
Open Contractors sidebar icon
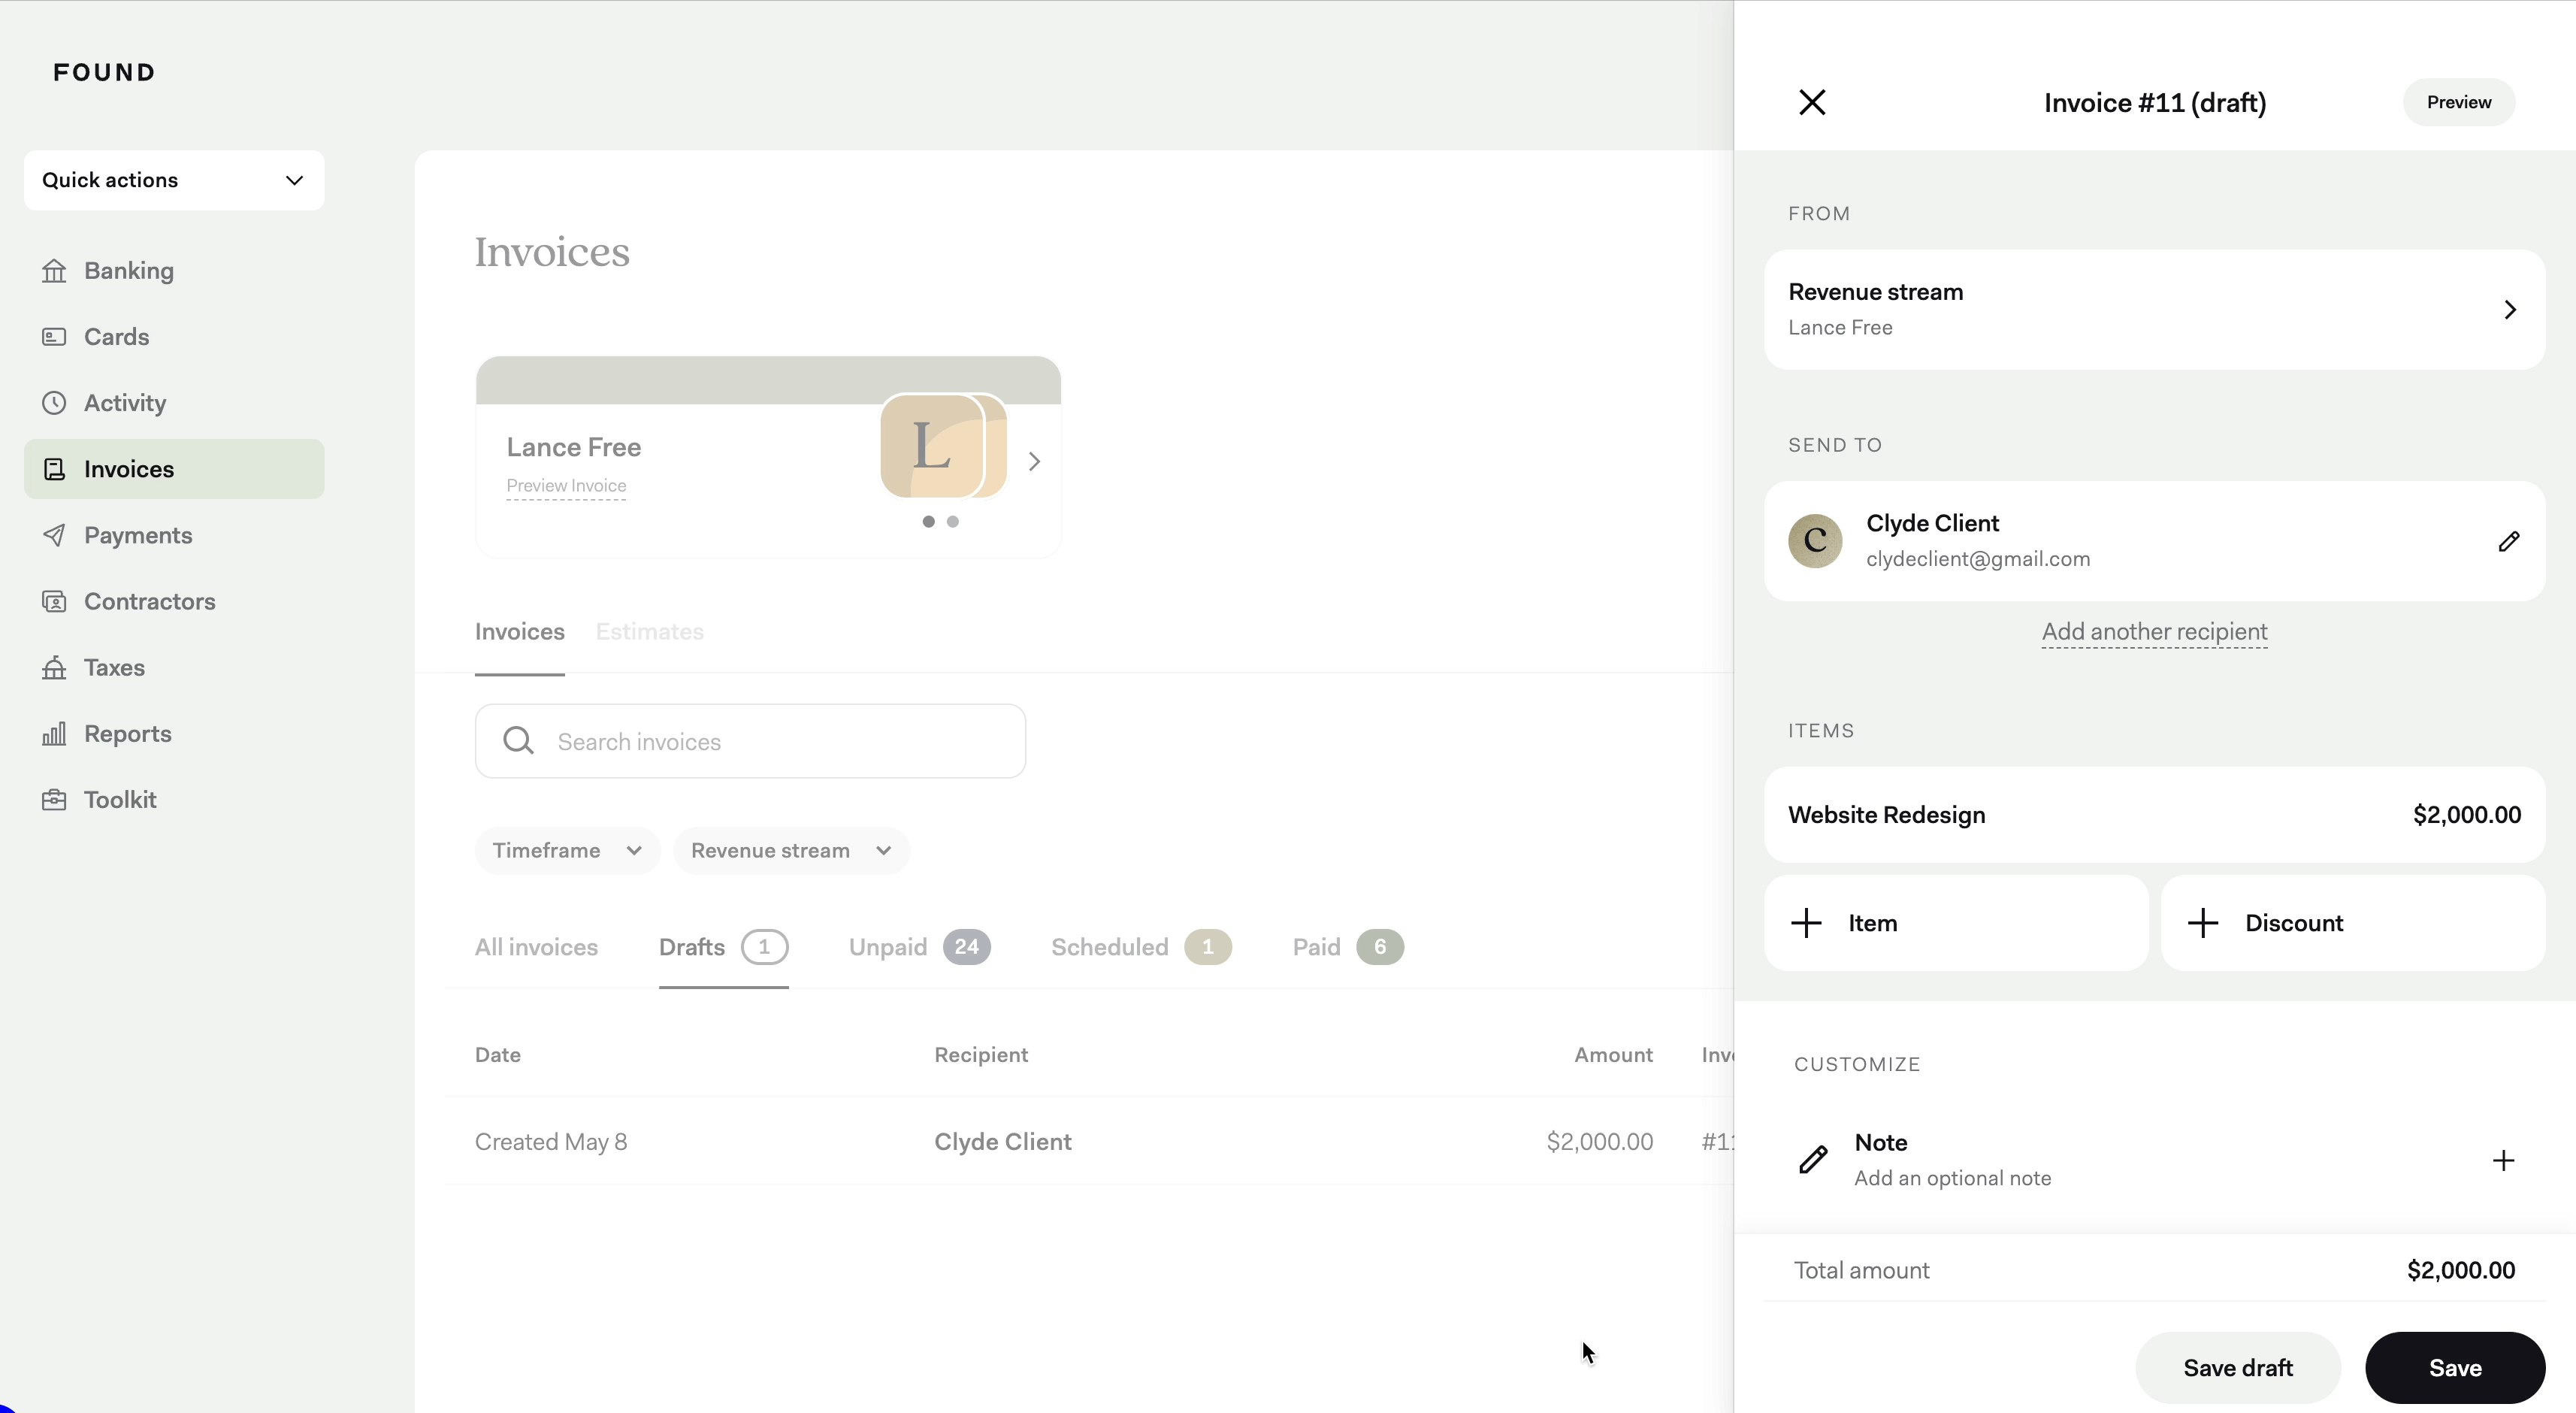click(54, 601)
